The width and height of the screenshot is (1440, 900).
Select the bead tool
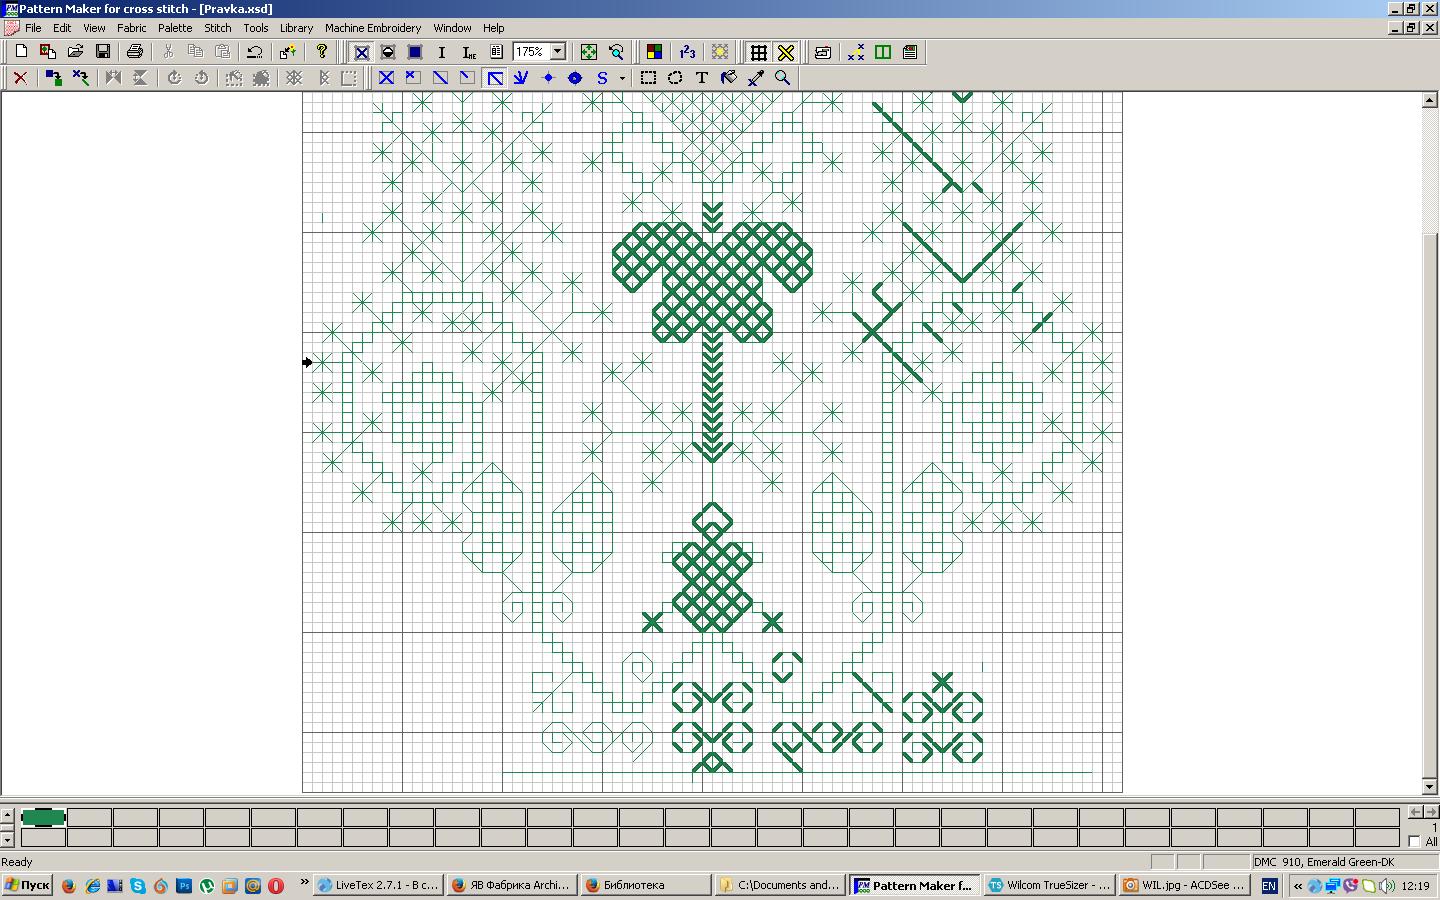[575, 78]
